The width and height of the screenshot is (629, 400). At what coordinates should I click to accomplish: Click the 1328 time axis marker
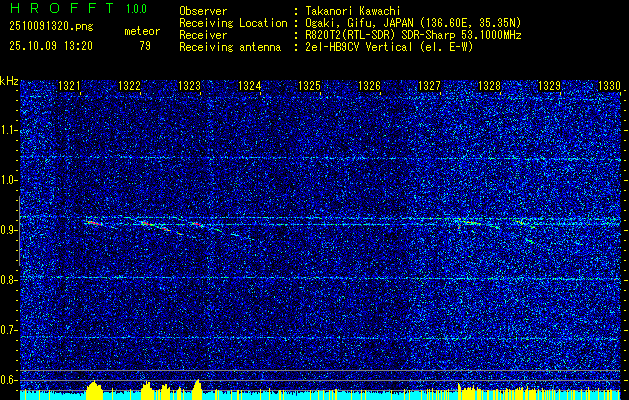coord(489,85)
